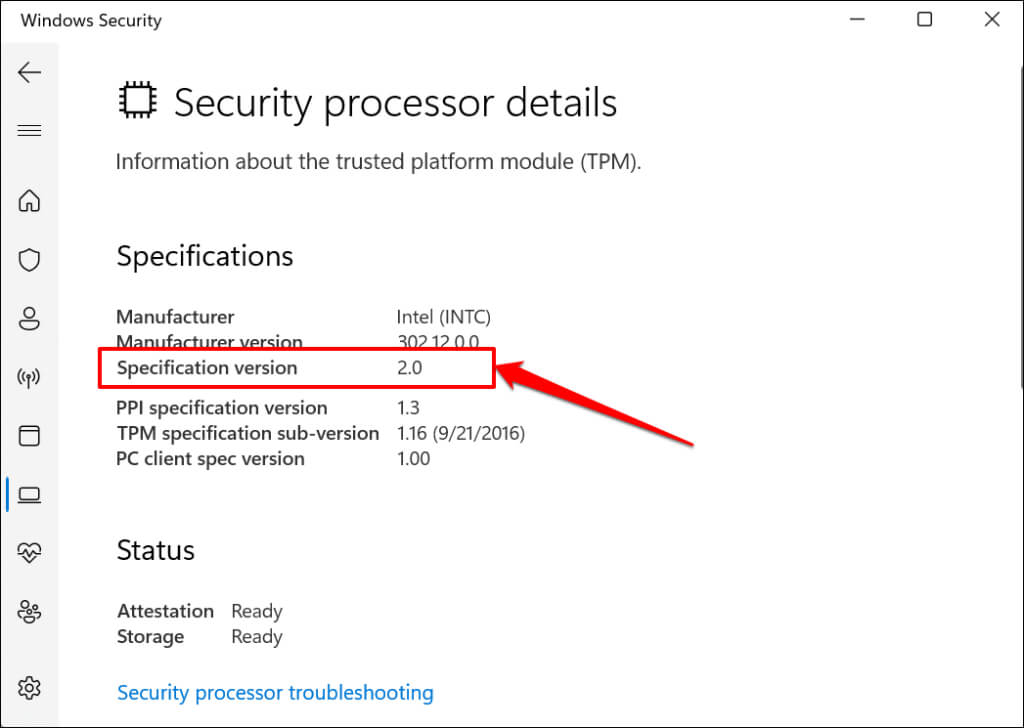
Task: Open Firewall & network protection icon
Action: pos(30,378)
